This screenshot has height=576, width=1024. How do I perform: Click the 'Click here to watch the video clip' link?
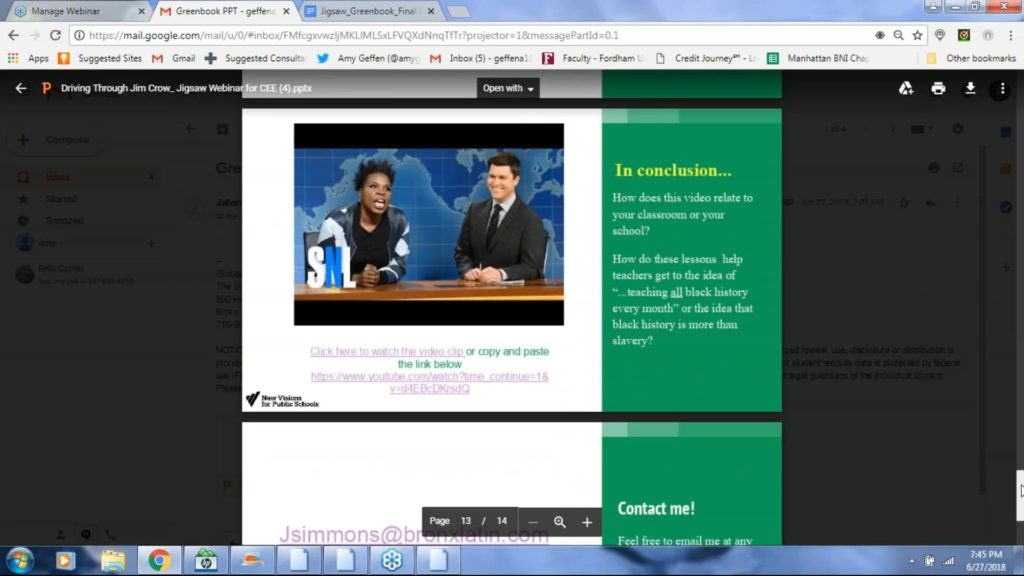(x=387, y=352)
